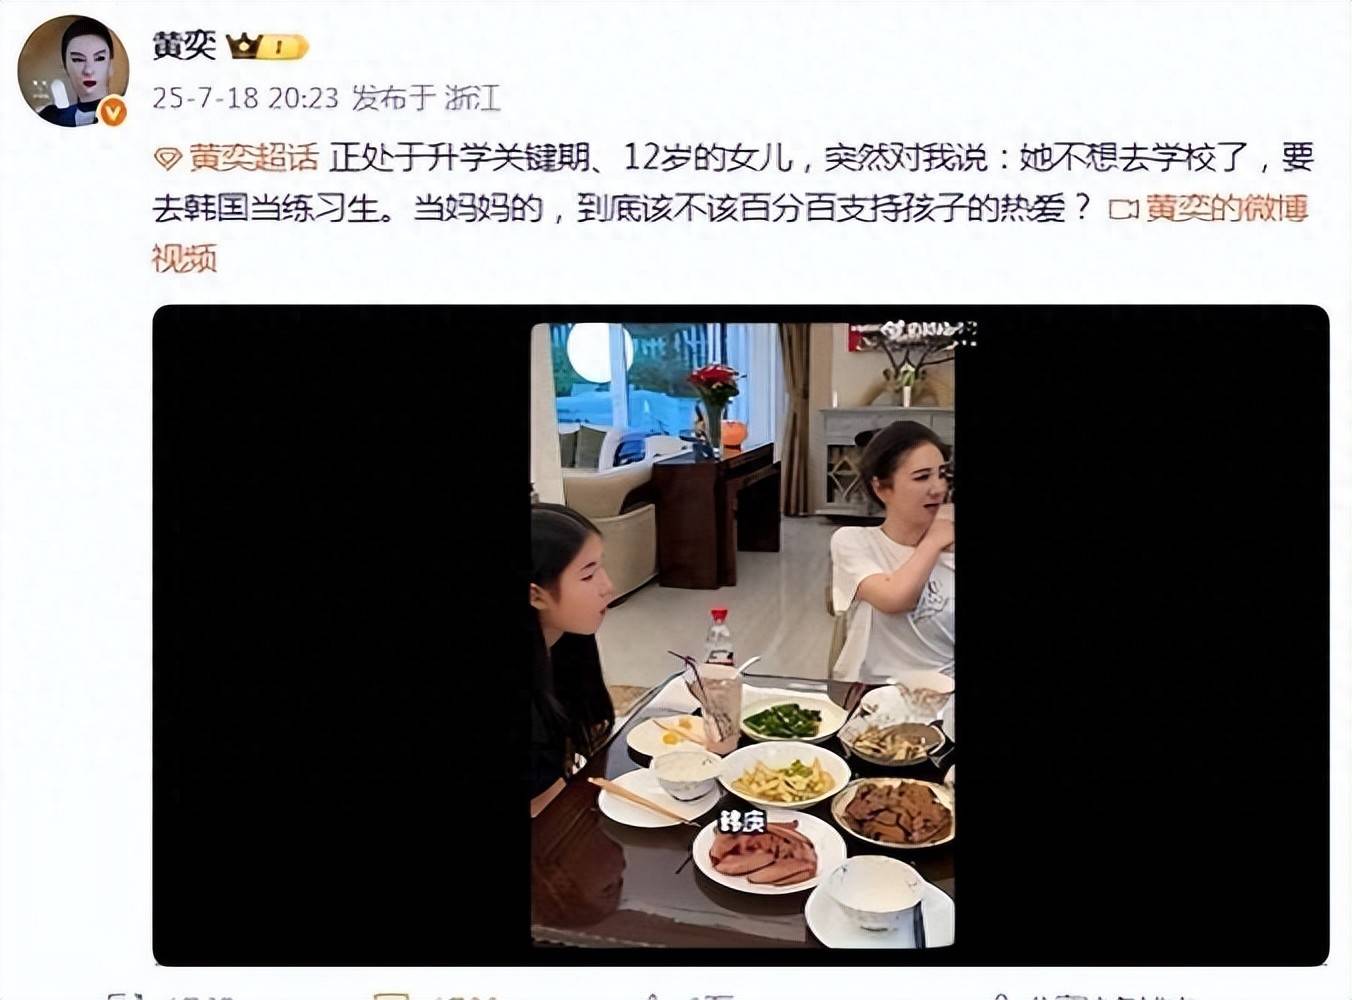Open the 黄奕的微博 video link text
The width and height of the screenshot is (1352, 1000).
1226,209
